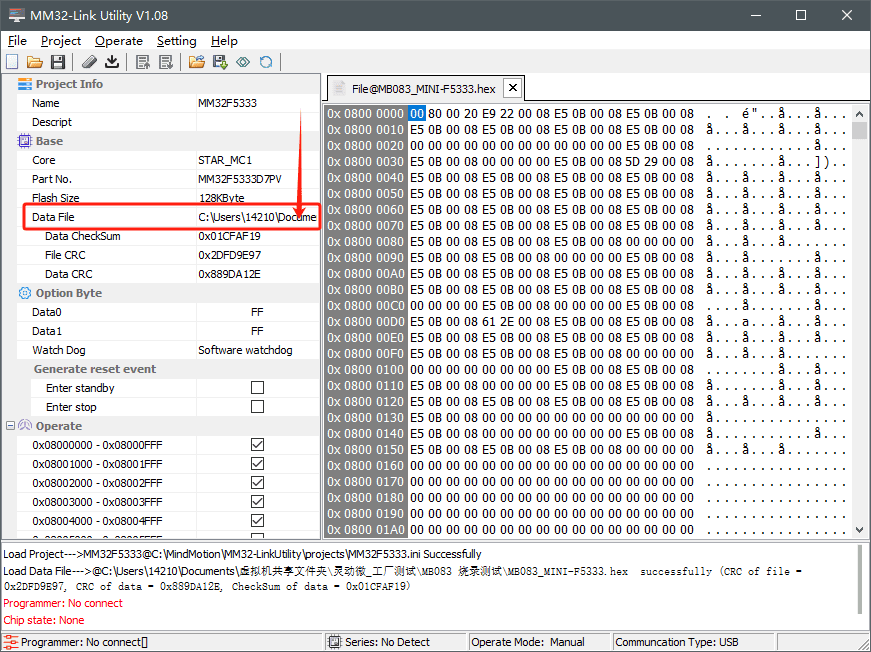
Task: Close the File@MB083_MINI-F5333.hex tab
Action: [511, 88]
